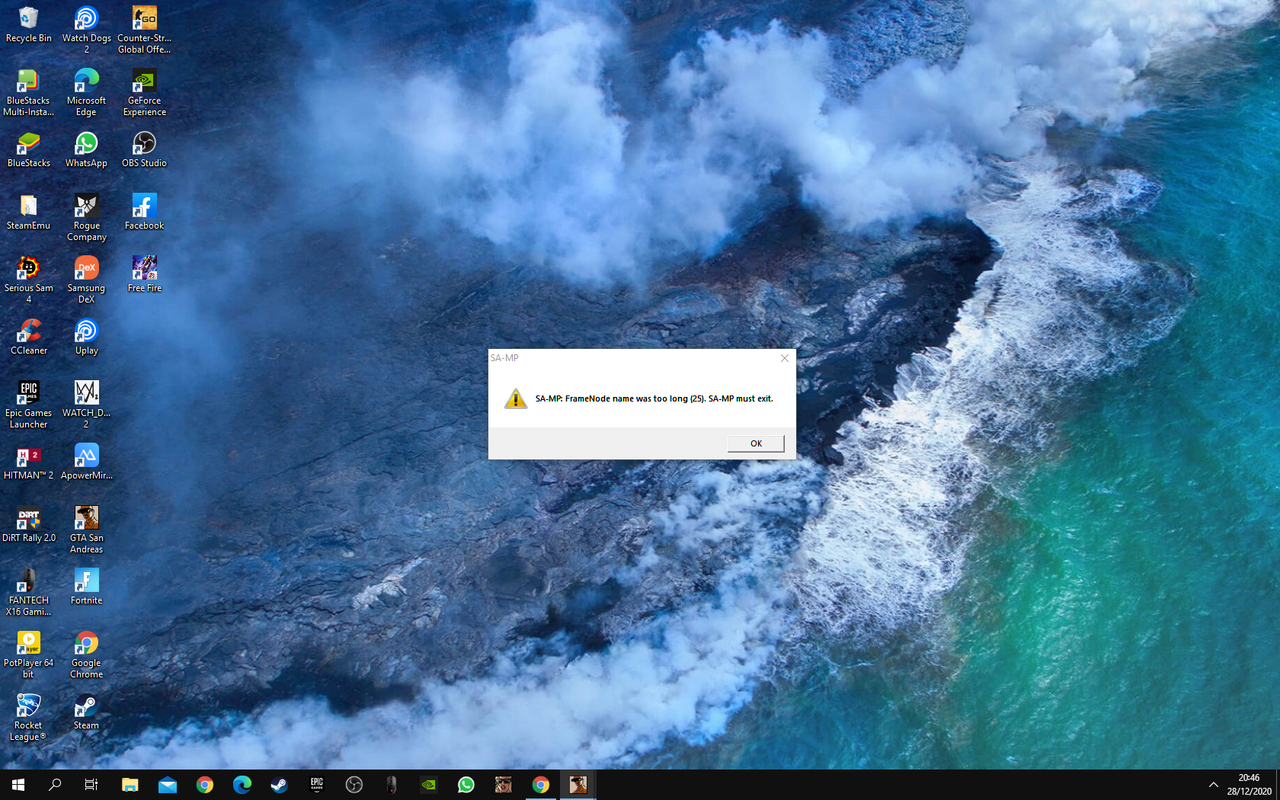Image resolution: width=1280 pixels, height=800 pixels.
Task: Click the SA-MP dialog title bar text
Action: pos(504,357)
